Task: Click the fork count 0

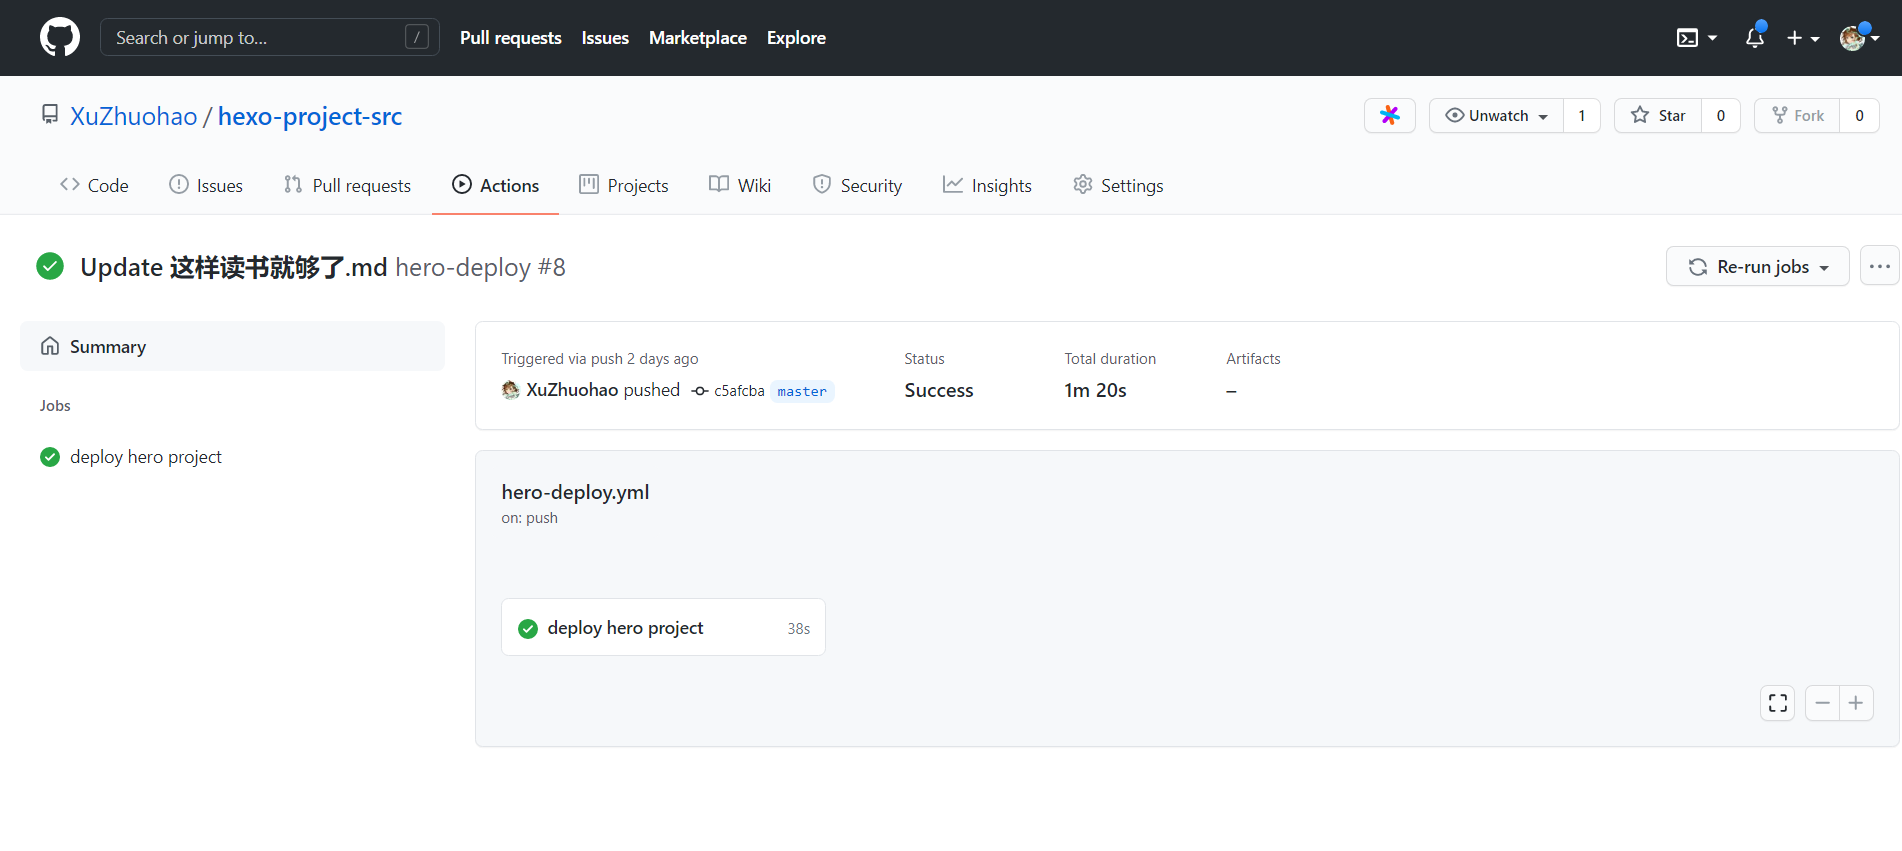Action: click(1860, 116)
